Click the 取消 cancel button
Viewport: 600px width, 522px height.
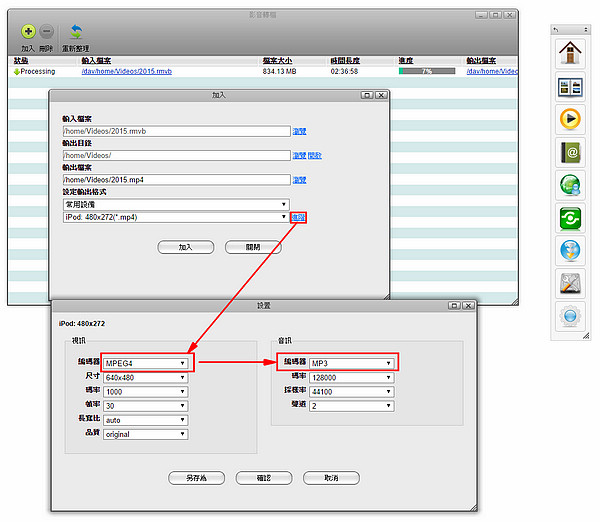pyautogui.click(x=331, y=478)
